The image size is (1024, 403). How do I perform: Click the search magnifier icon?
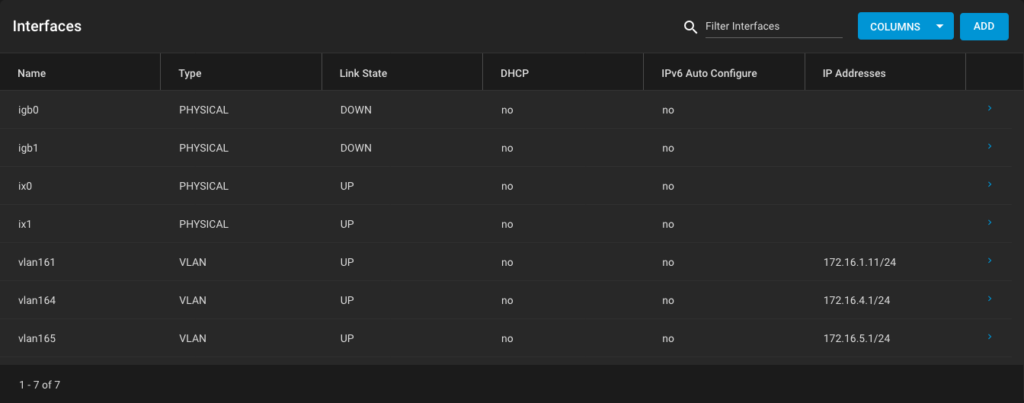[690, 27]
